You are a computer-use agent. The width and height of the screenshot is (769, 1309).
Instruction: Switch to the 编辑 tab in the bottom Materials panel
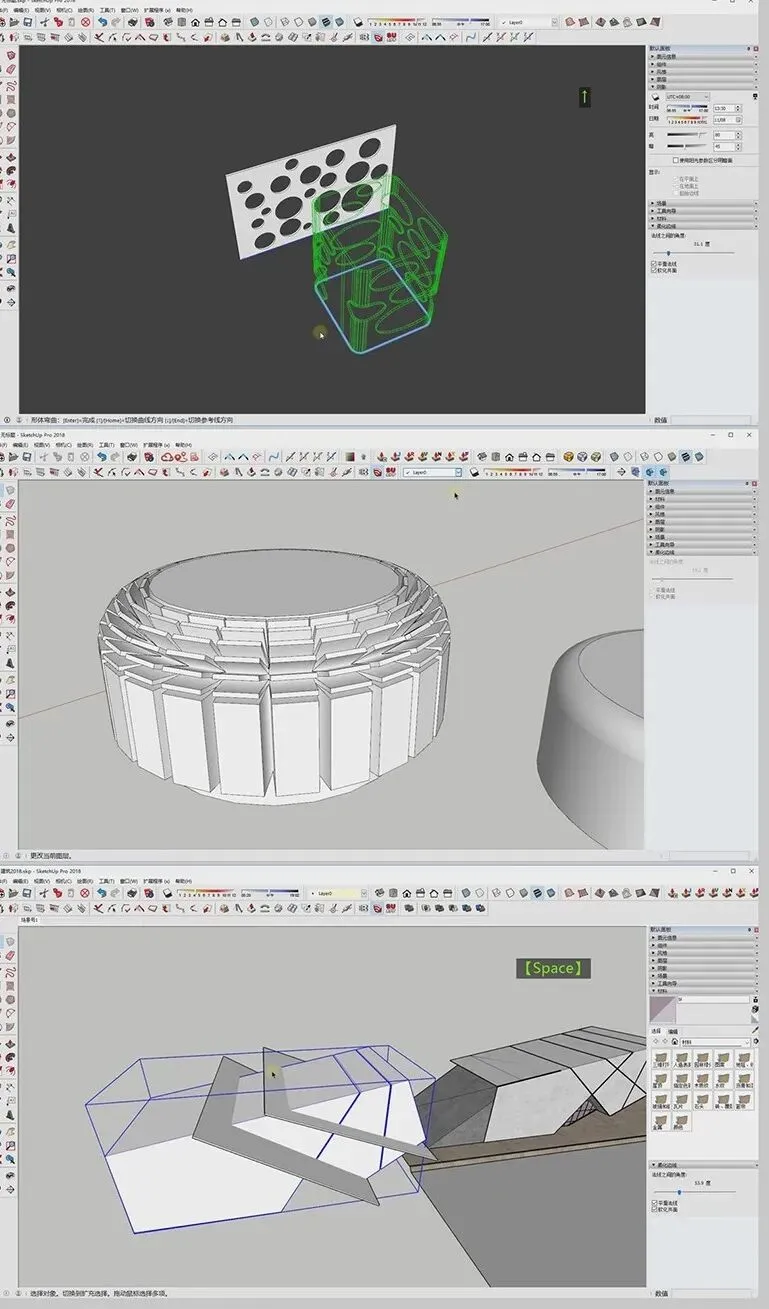[673, 1031]
